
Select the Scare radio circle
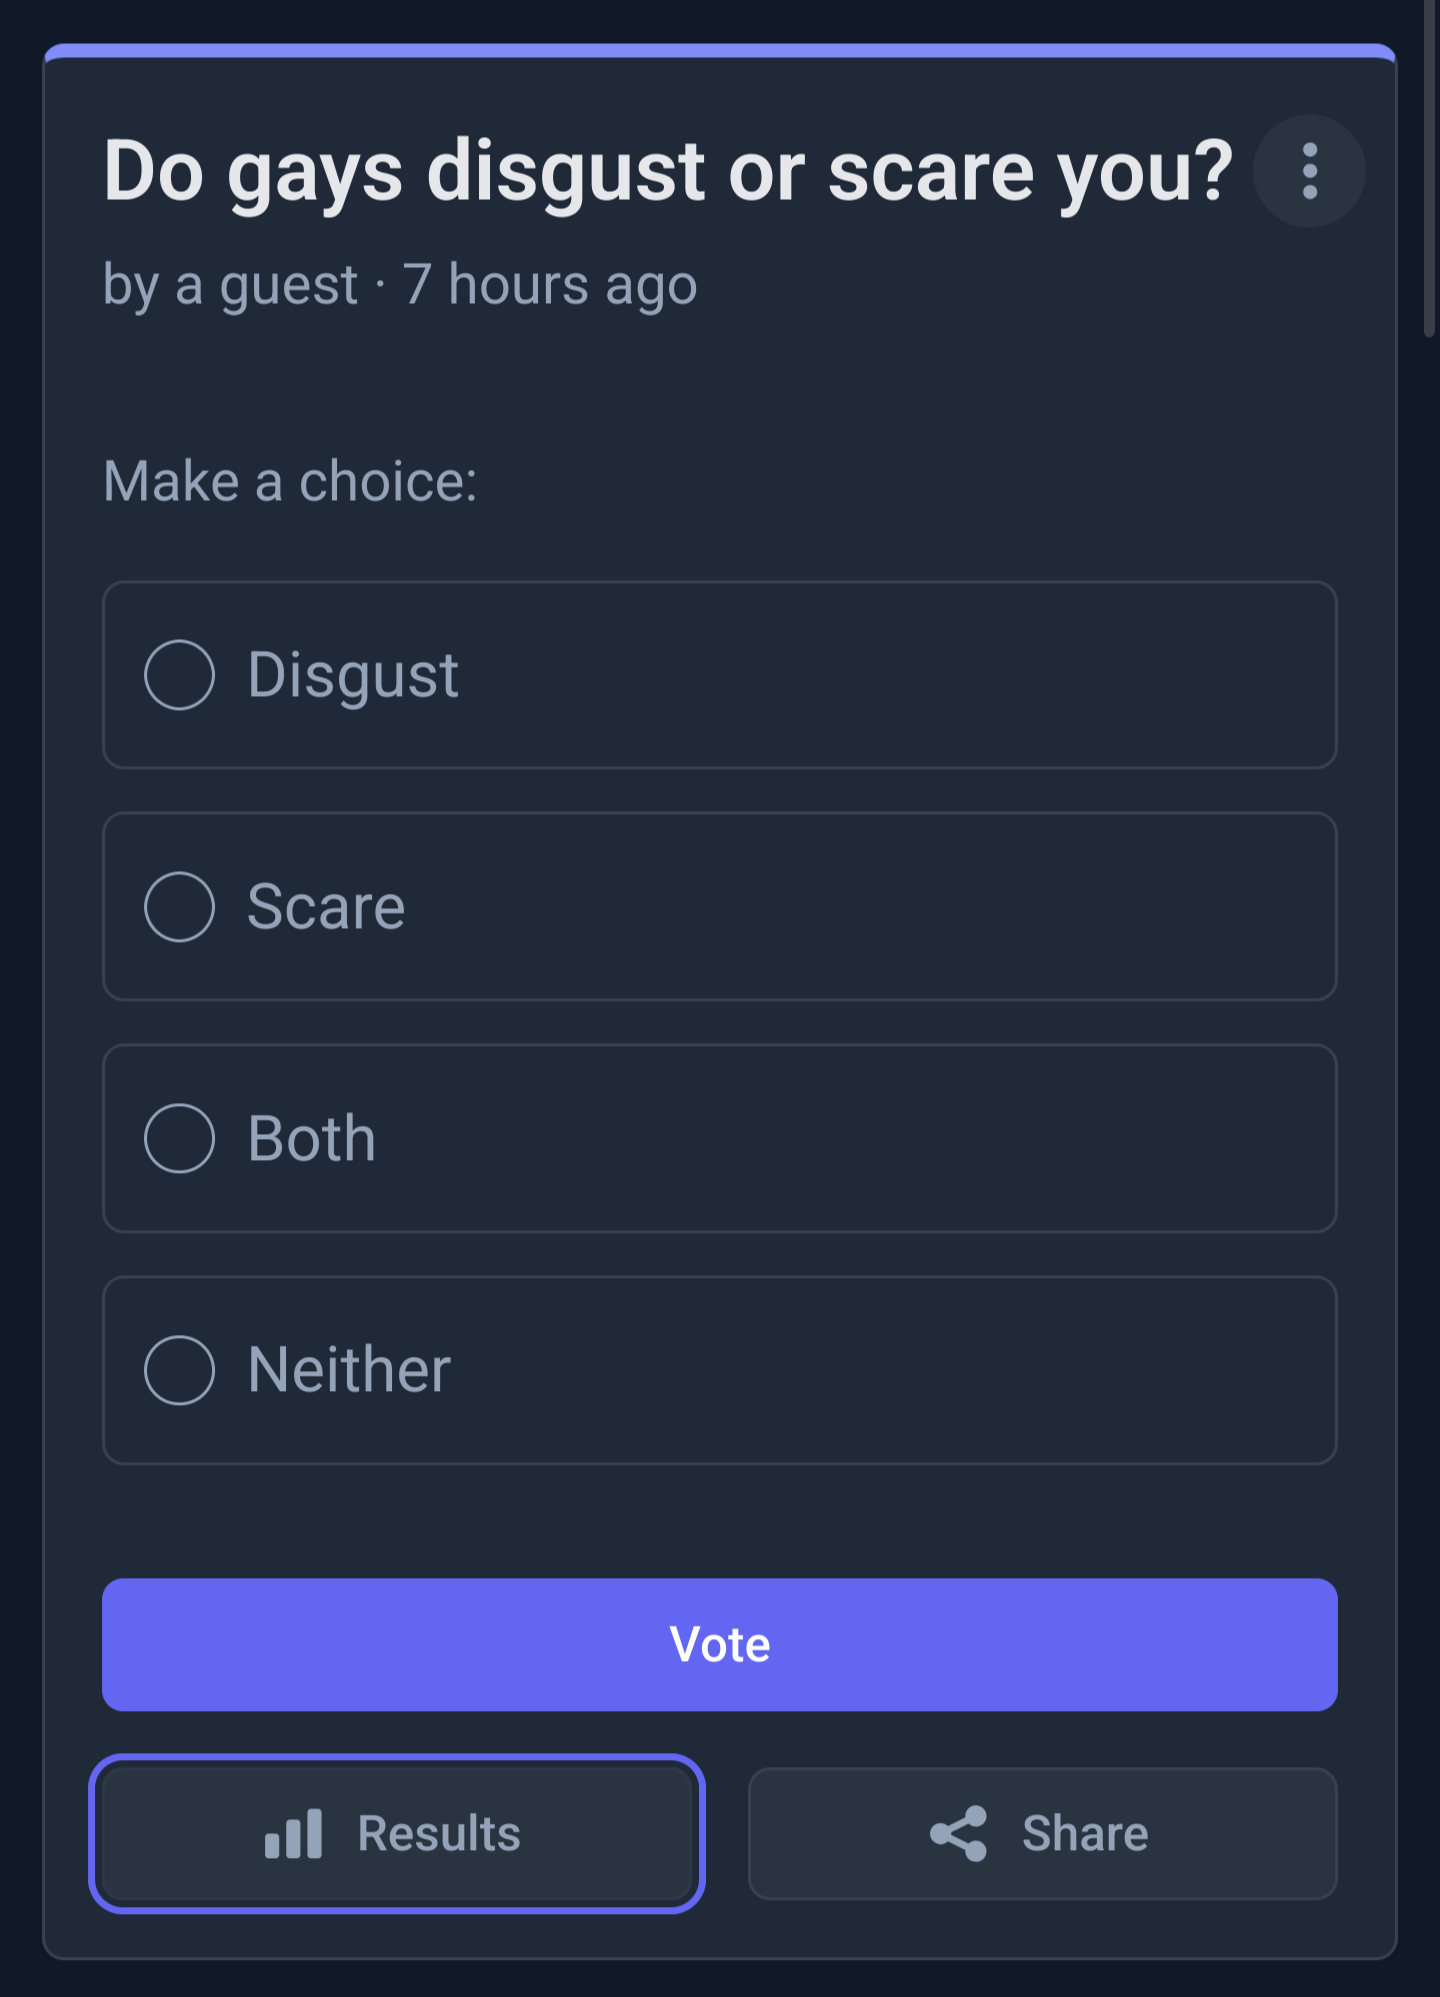click(179, 907)
